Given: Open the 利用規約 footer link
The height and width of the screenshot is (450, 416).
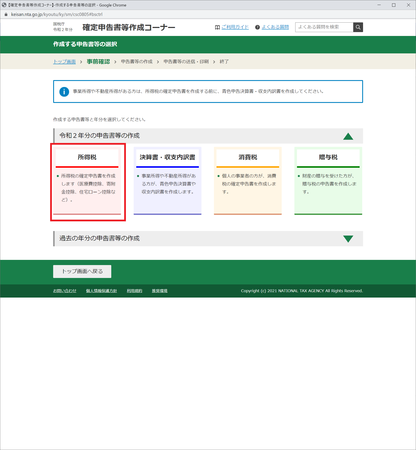Looking at the screenshot, I should point(134,291).
